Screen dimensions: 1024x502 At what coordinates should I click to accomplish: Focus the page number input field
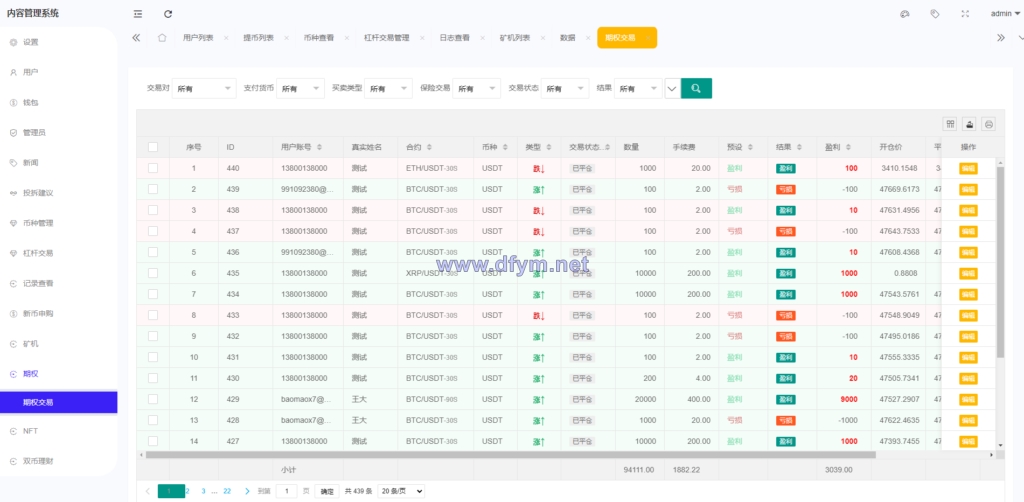[286, 491]
